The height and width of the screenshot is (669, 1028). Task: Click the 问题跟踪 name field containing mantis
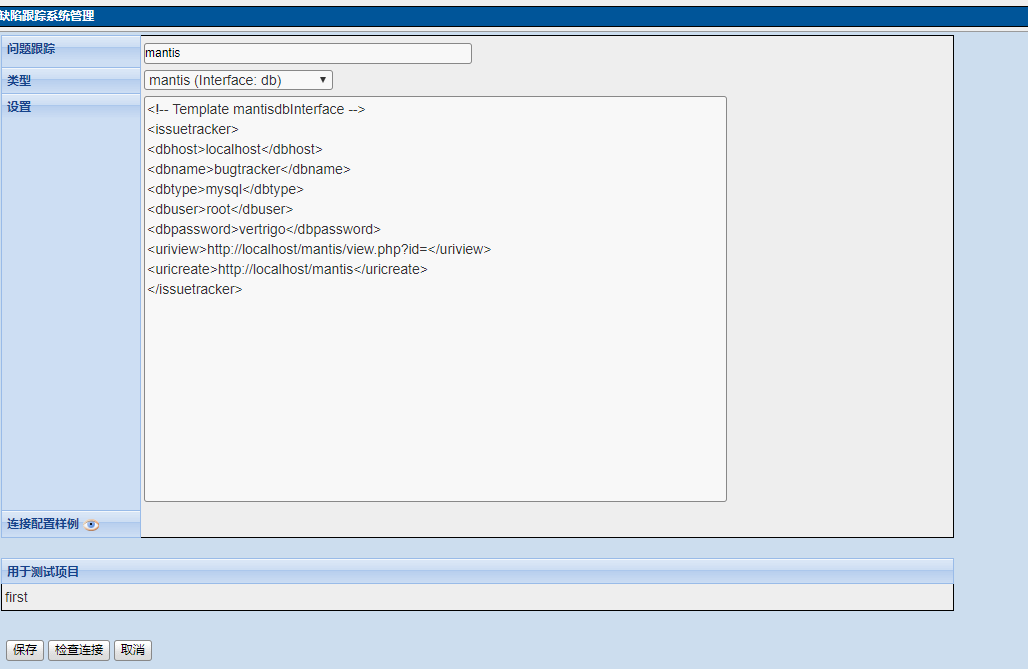(x=307, y=53)
